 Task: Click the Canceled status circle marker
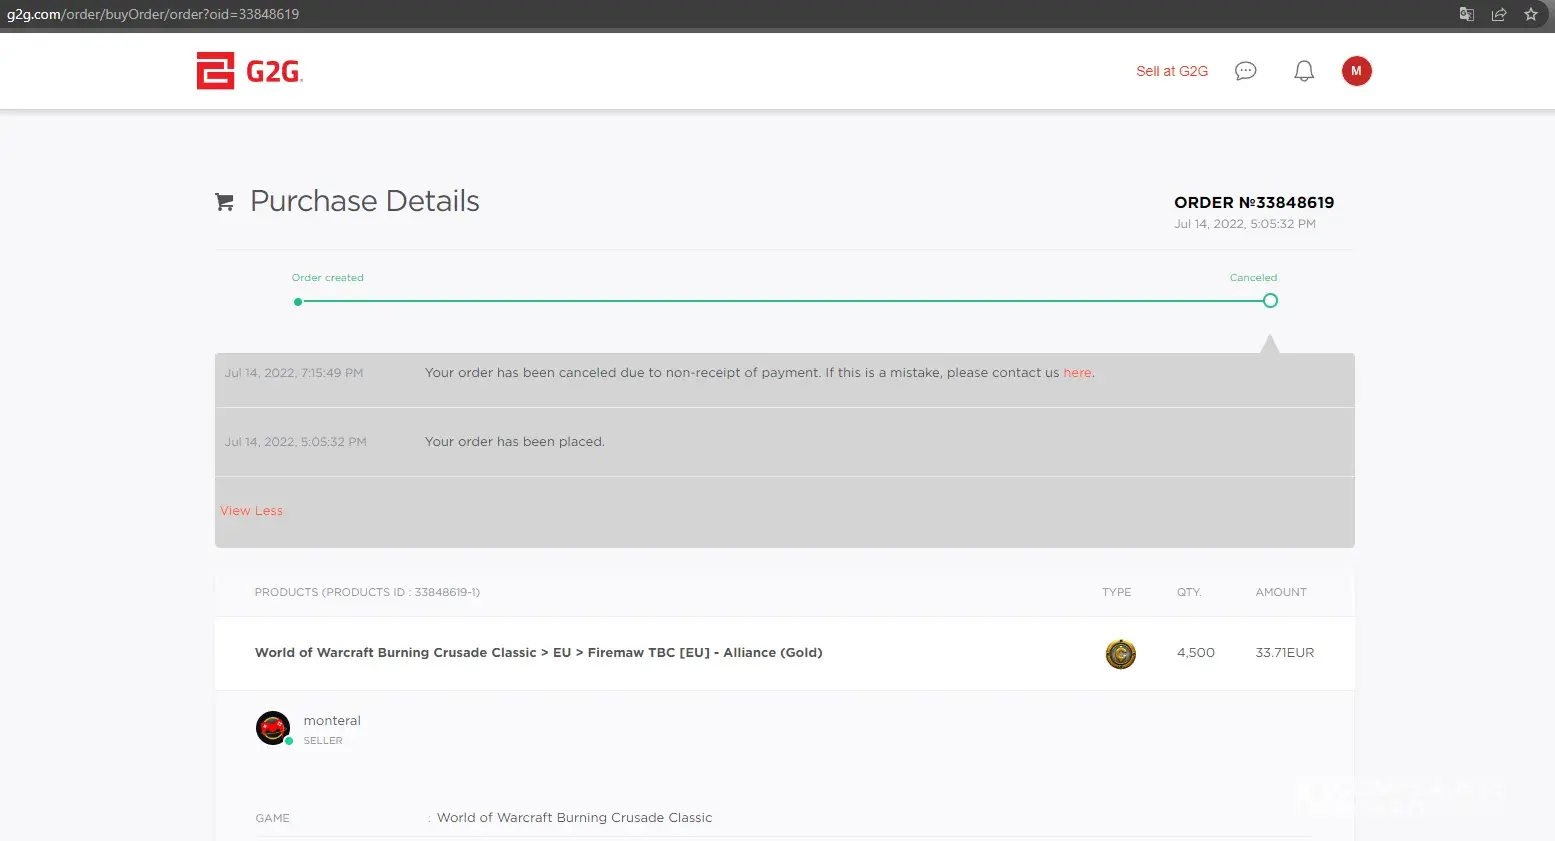pyautogui.click(x=1270, y=301)
